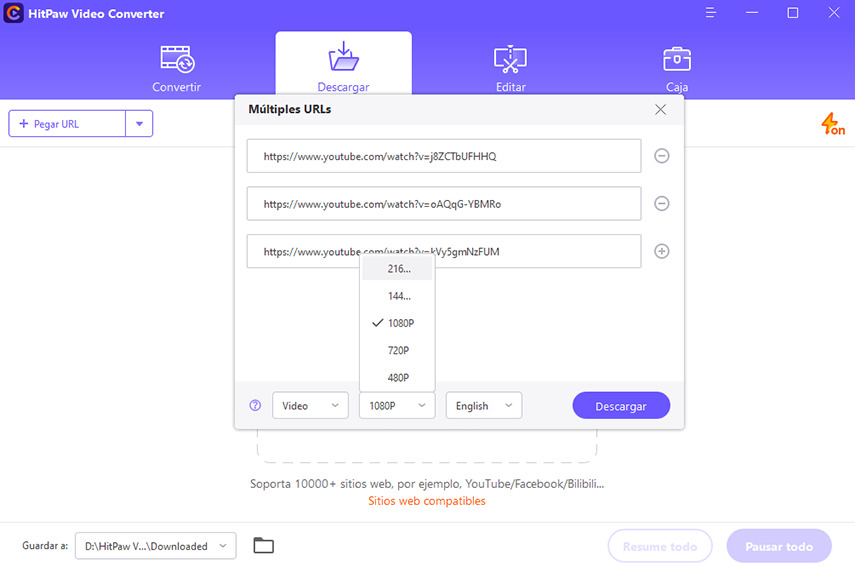
Task: Open the English language dropdown
Action: pos(484,406)
